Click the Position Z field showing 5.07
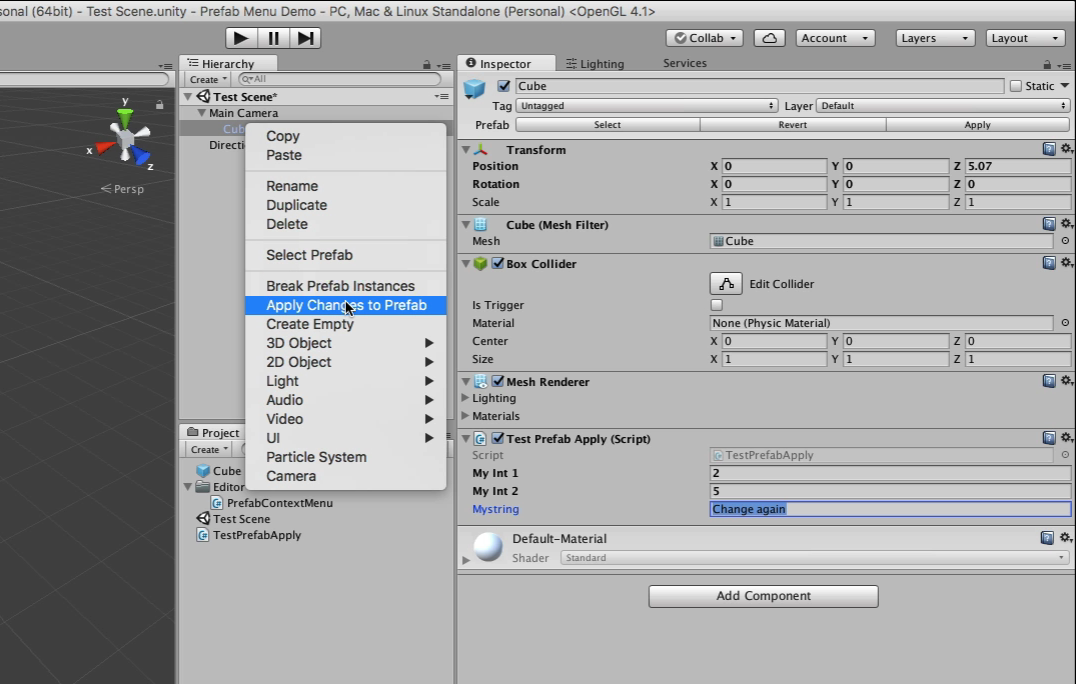 pyautogui.click(x=1018, y=166)
